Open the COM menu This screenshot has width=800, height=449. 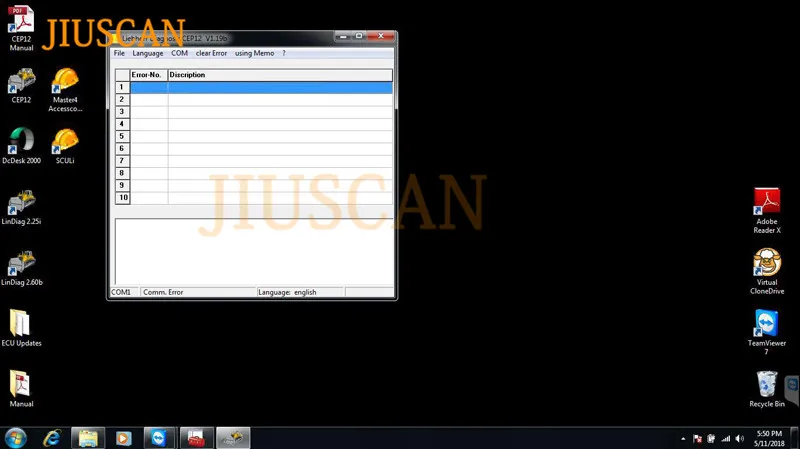pos(179,53)
